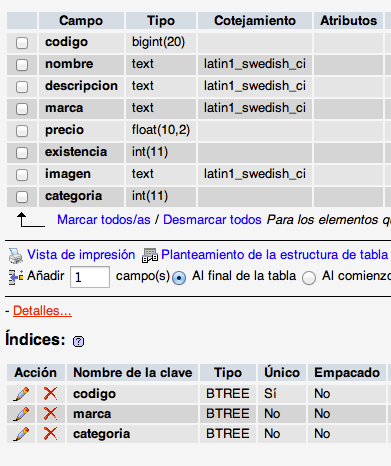This screenshot has height=466, width=391.
Task: Click the Desmarcar todos link
Action: point(212,220)
